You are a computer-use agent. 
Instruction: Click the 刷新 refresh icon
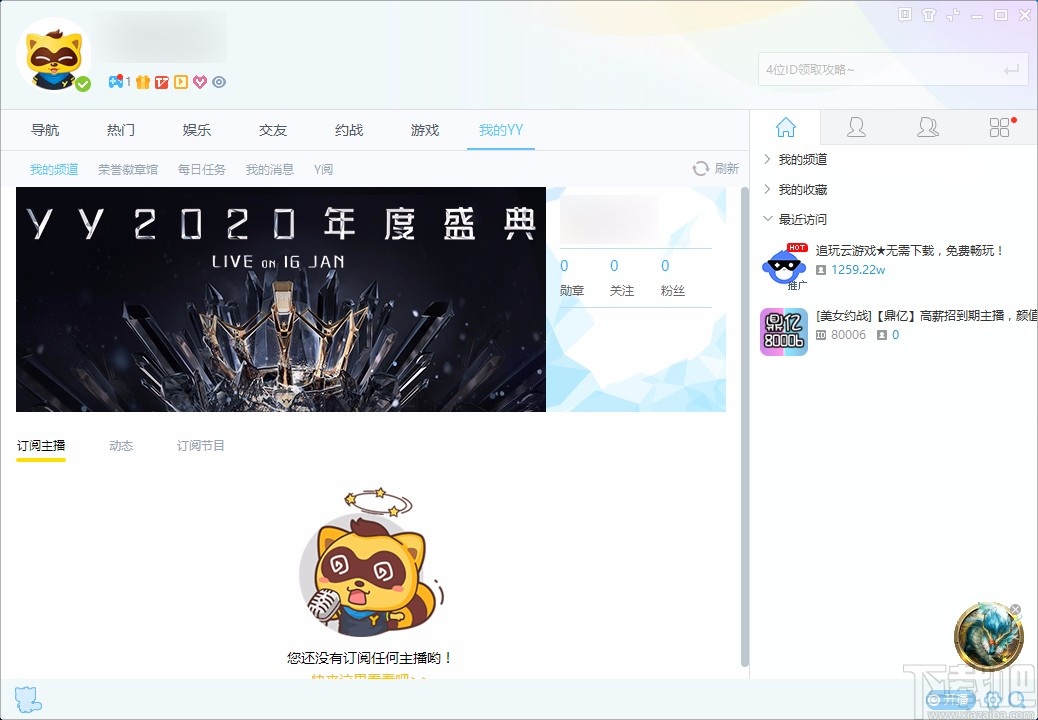point(701,168)
